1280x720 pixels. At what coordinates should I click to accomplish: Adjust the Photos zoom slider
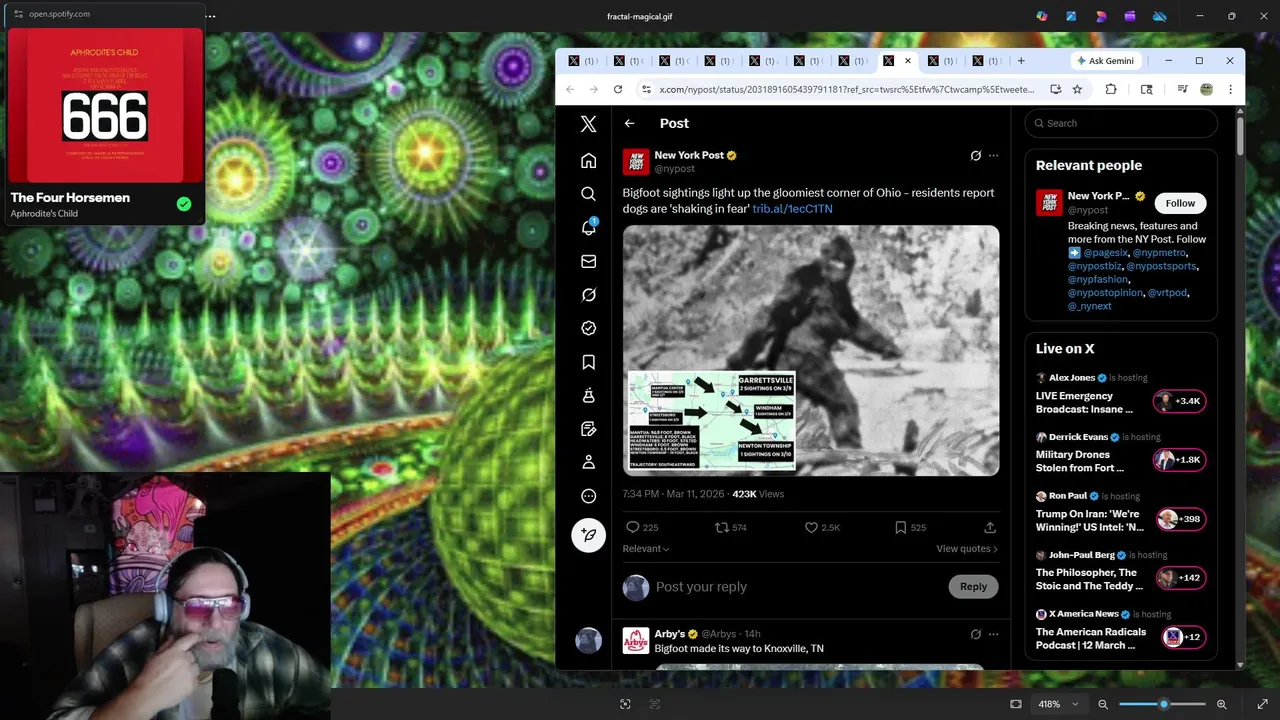[1162, 704]
